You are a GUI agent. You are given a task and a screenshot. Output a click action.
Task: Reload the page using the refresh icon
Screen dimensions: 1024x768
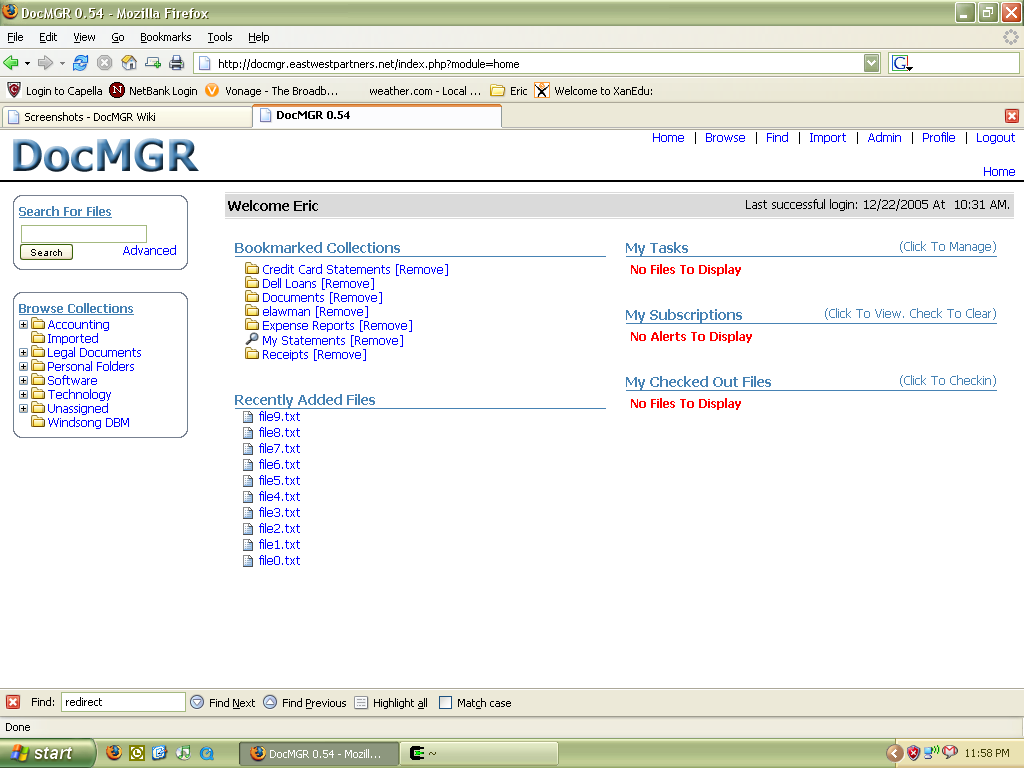tap(79, 61)
